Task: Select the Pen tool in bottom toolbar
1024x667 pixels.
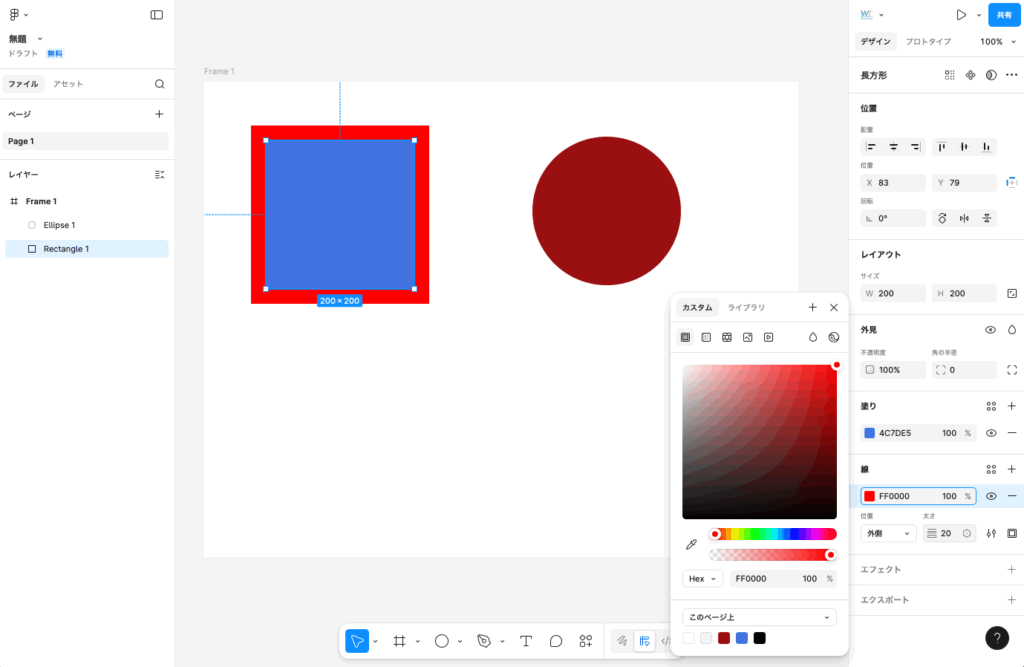Action: (484, 641)
